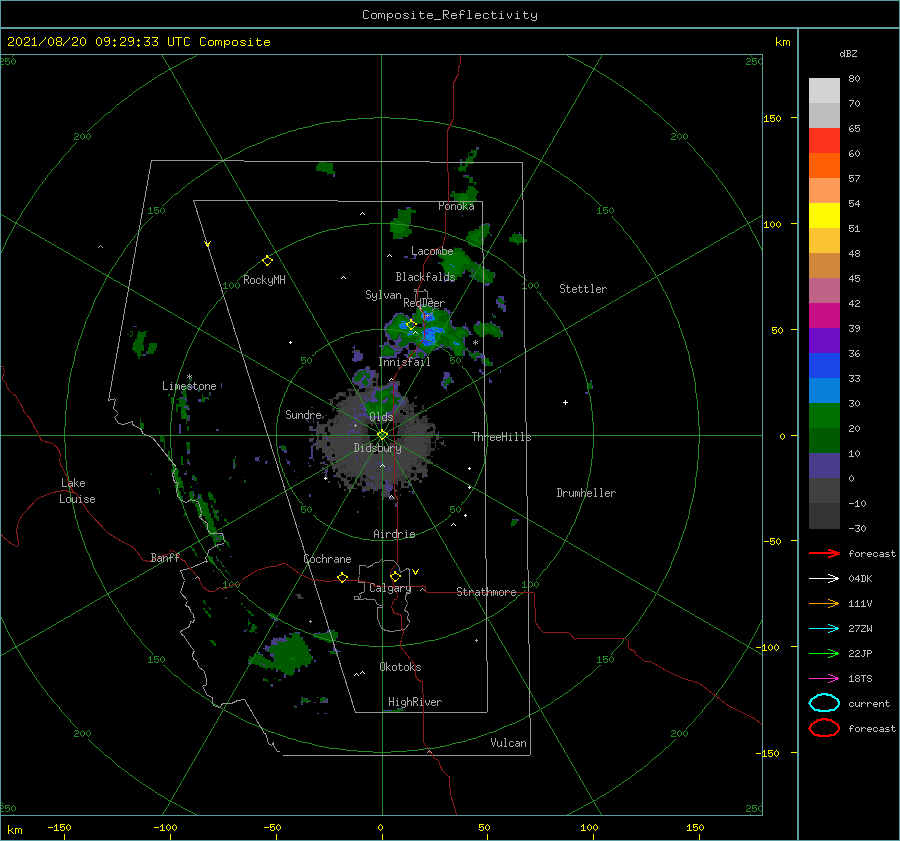This screenshot has height=841, width=900.
Task: Click the RedDeer city label
Action: click(x=424, y=303)
